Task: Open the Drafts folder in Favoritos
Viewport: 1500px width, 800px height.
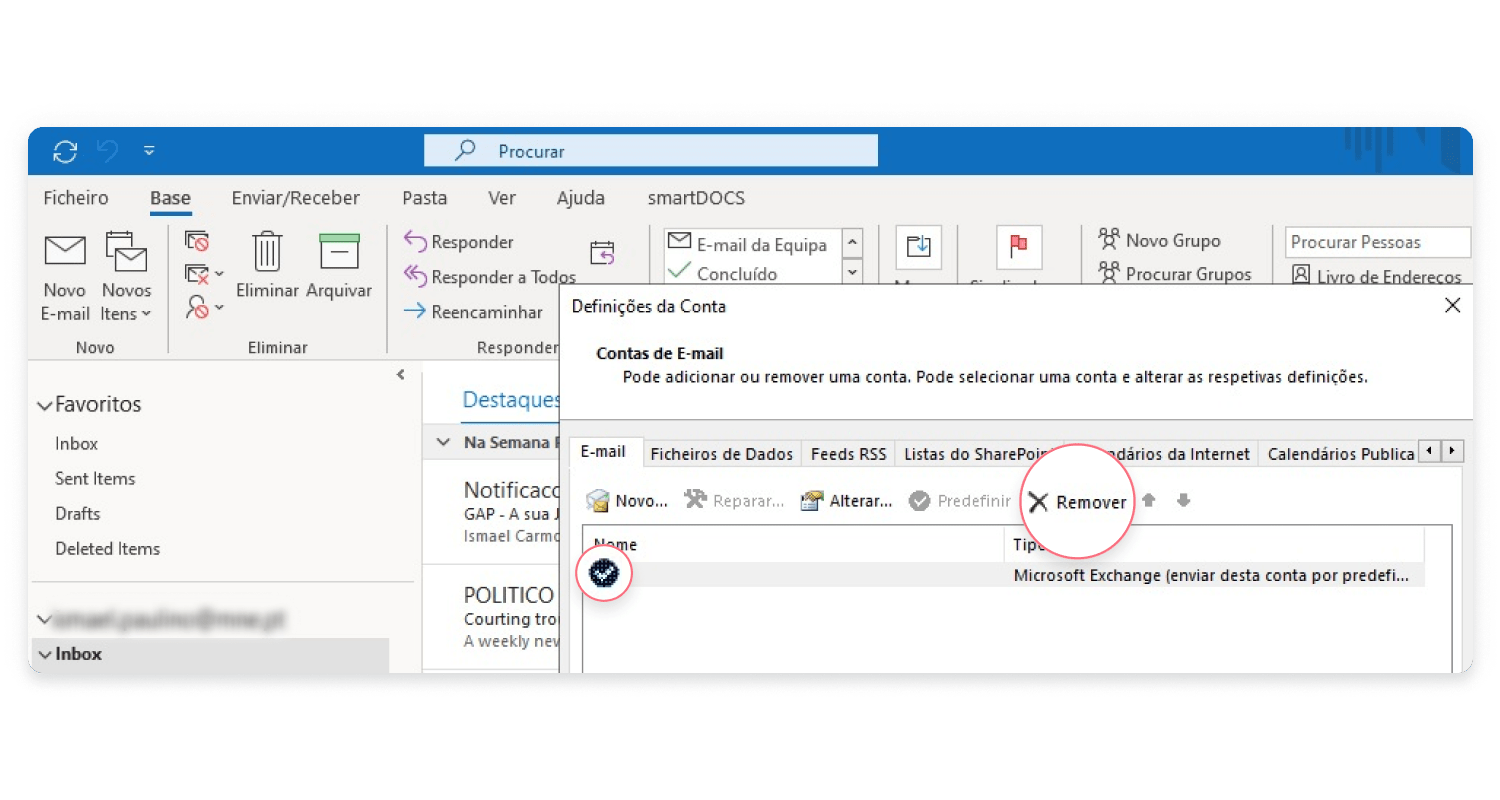Action: (78, 513)
